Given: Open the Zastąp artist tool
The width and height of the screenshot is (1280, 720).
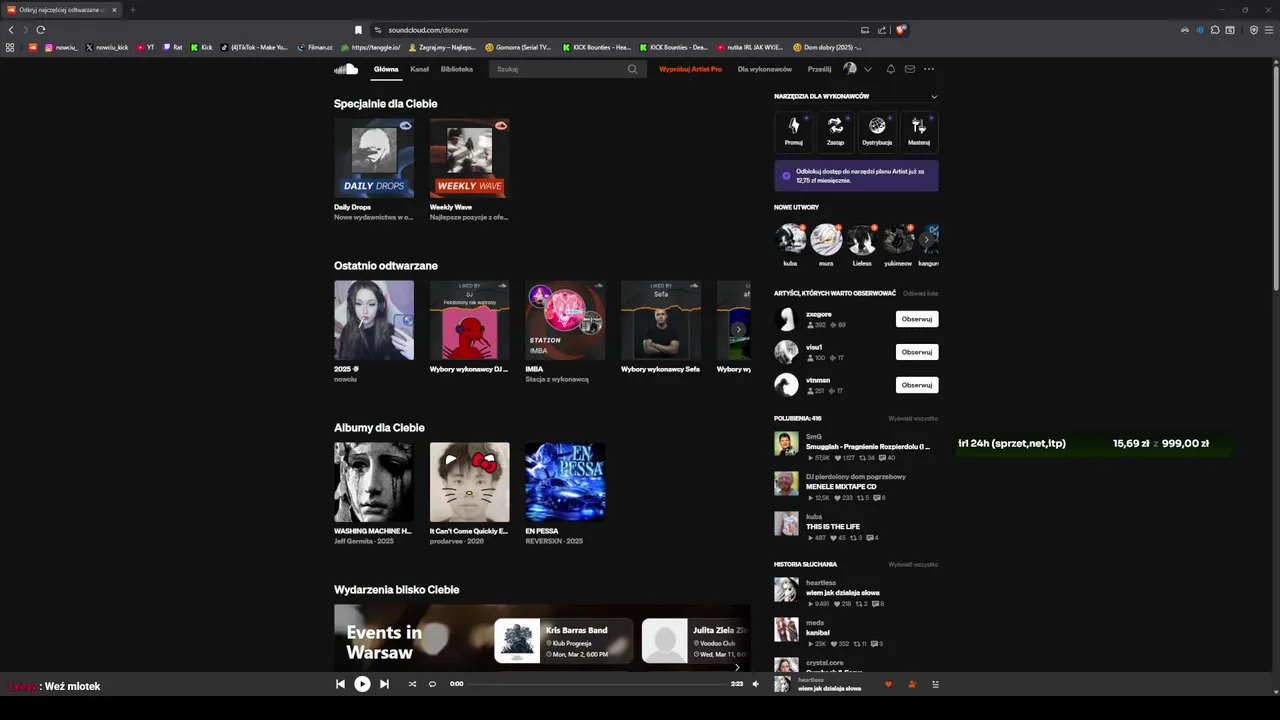Looking at the screenshot, I should coord(835,130).
